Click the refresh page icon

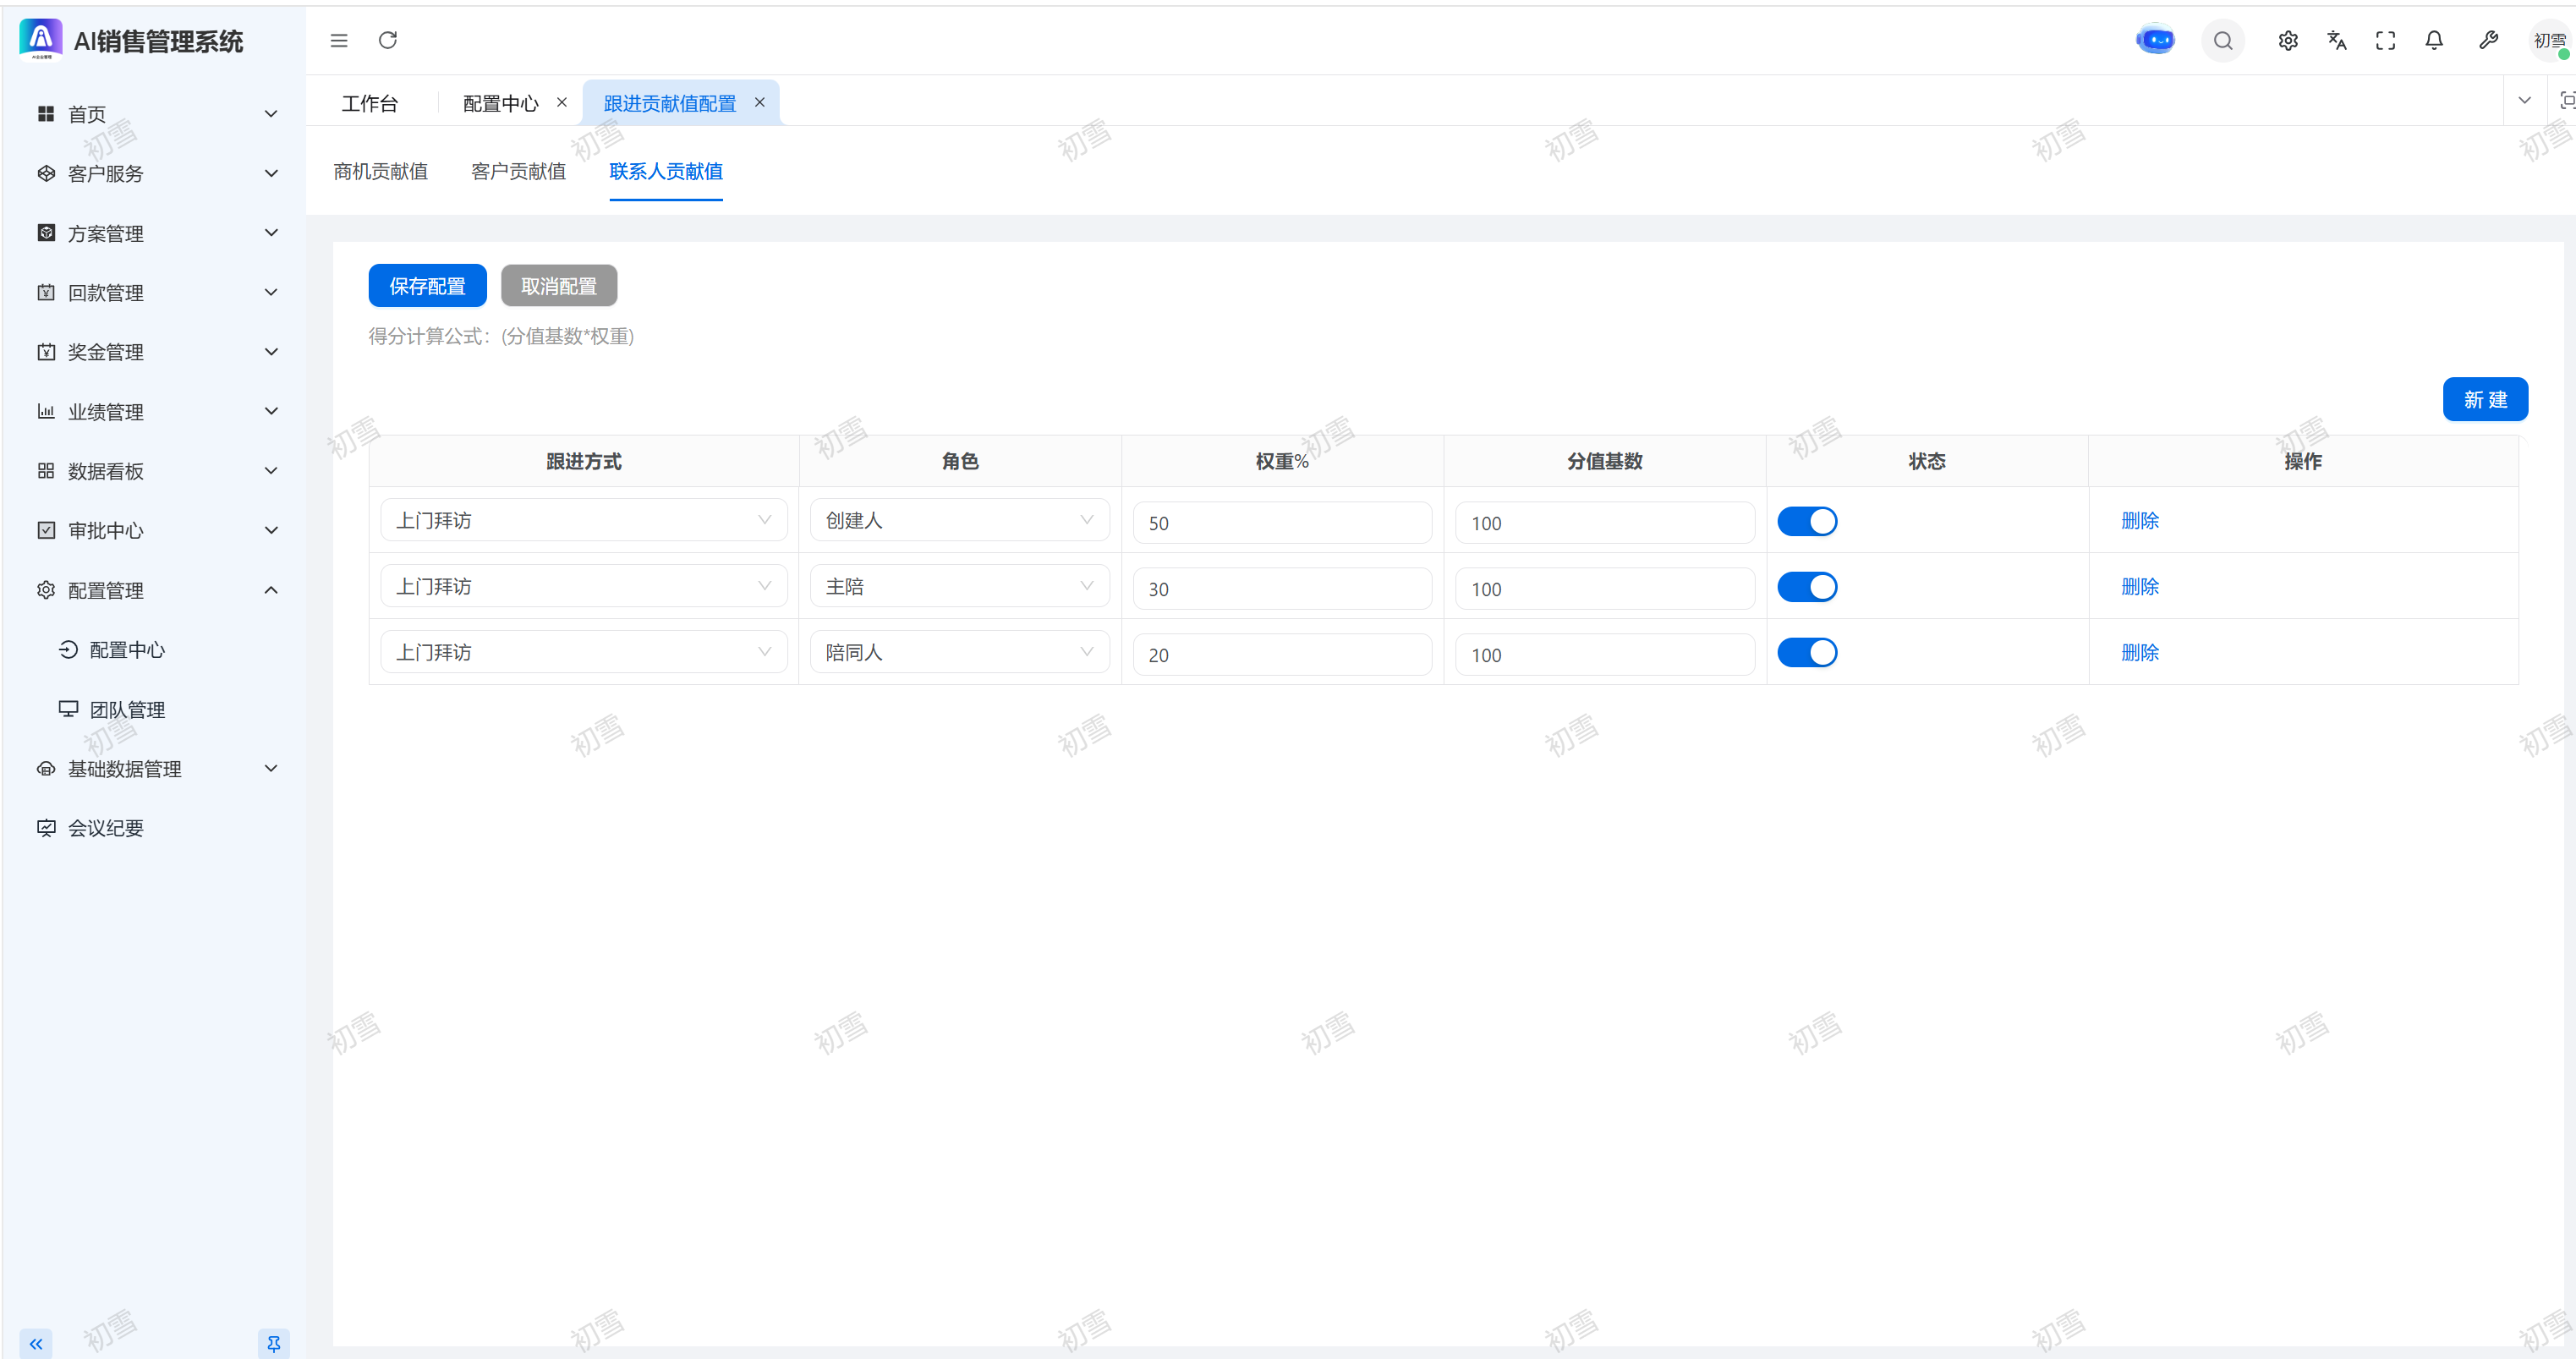point(388,40)
